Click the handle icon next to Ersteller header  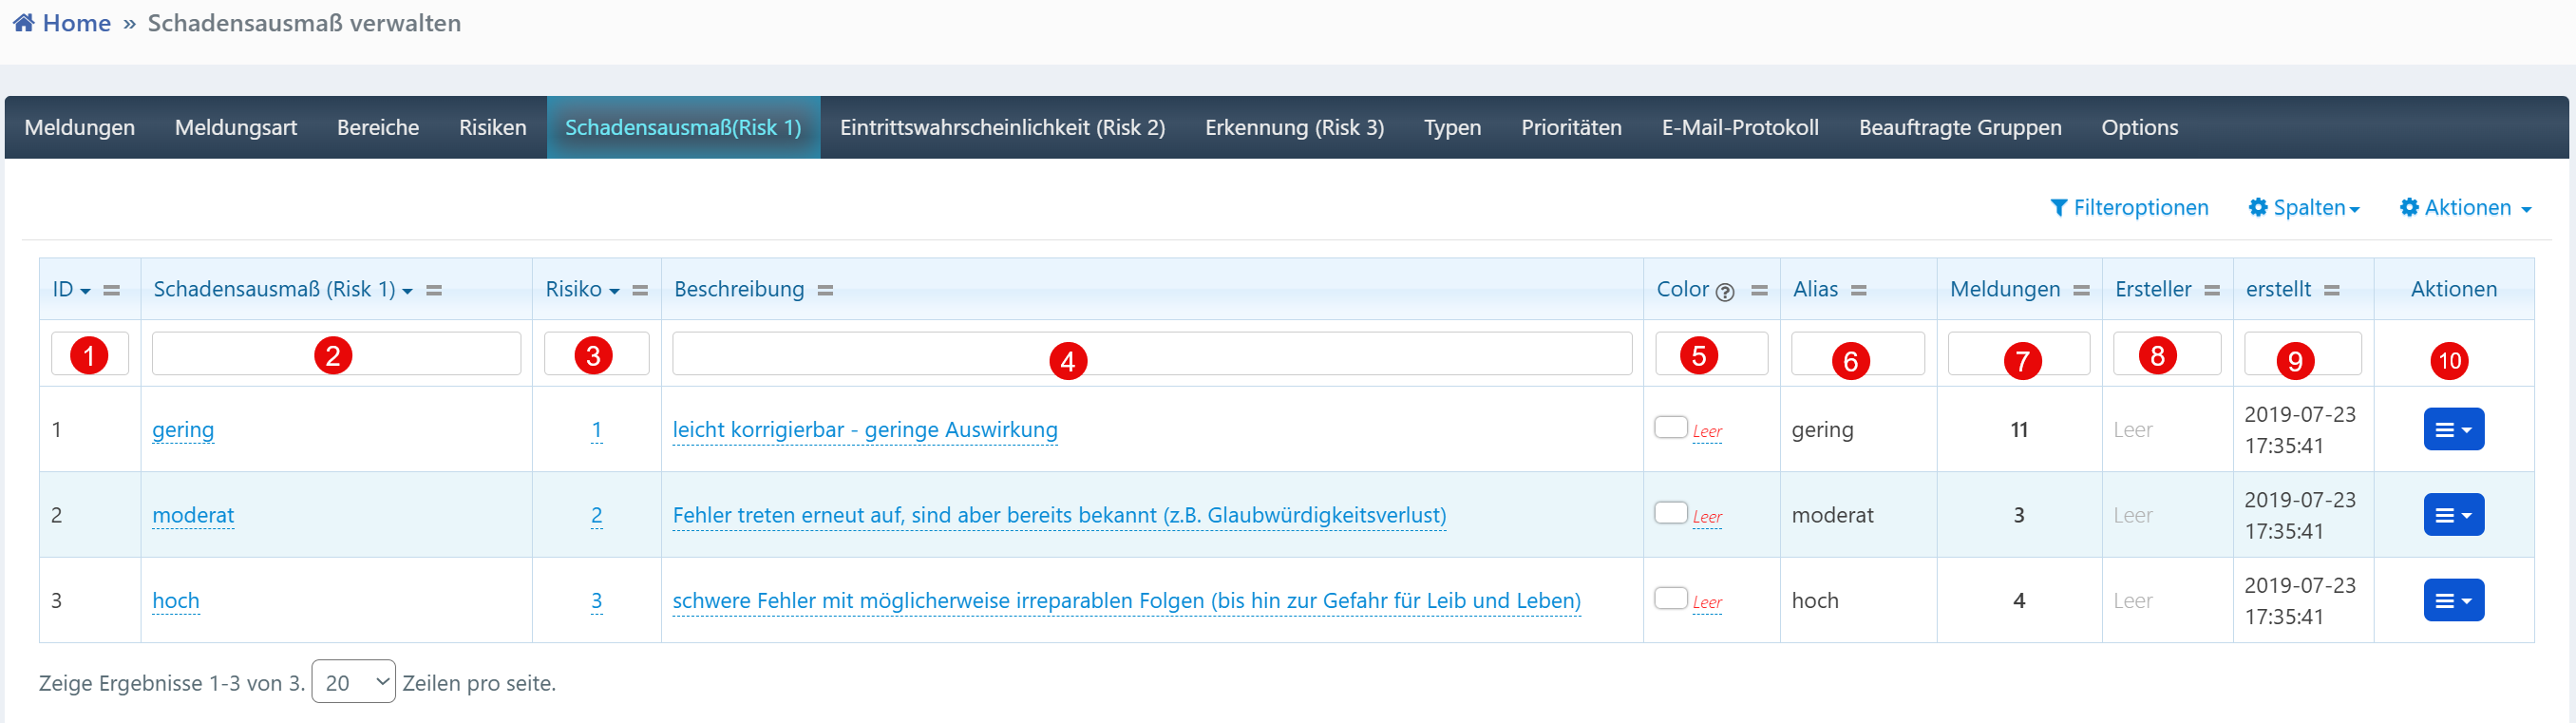click(x=2212, y=290)
